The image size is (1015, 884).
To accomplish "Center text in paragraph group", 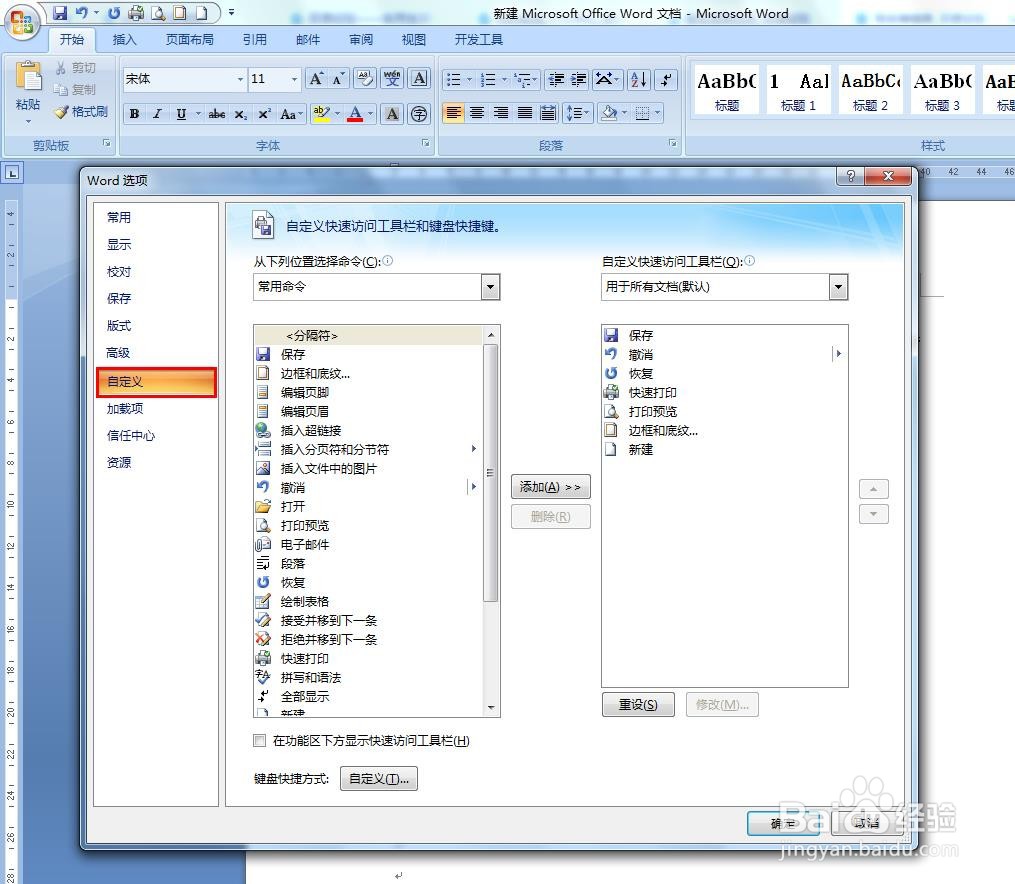I will pyautogui.click(x=477, y=113).
